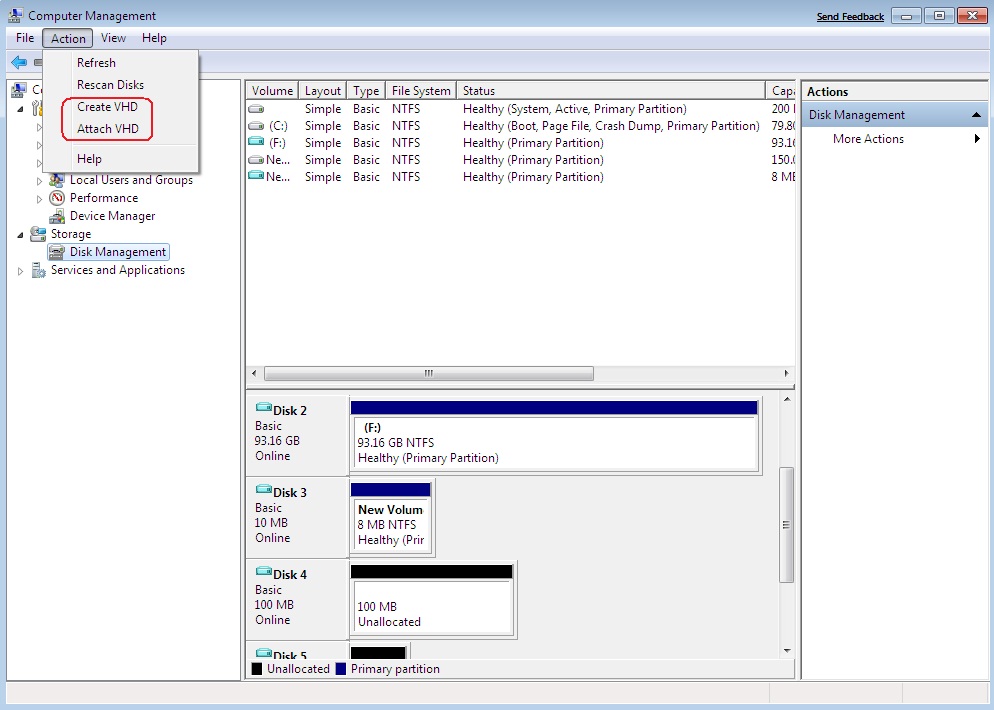Select the drive icon of the (F:) volume row

pyautogui.click(x=256, y=143)
